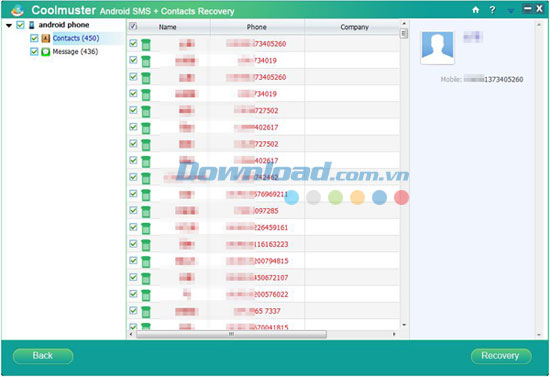This screenshot has height=377, width=550.
Task: Click trash icon on the 576969211 row
Action: pos(146,195)
